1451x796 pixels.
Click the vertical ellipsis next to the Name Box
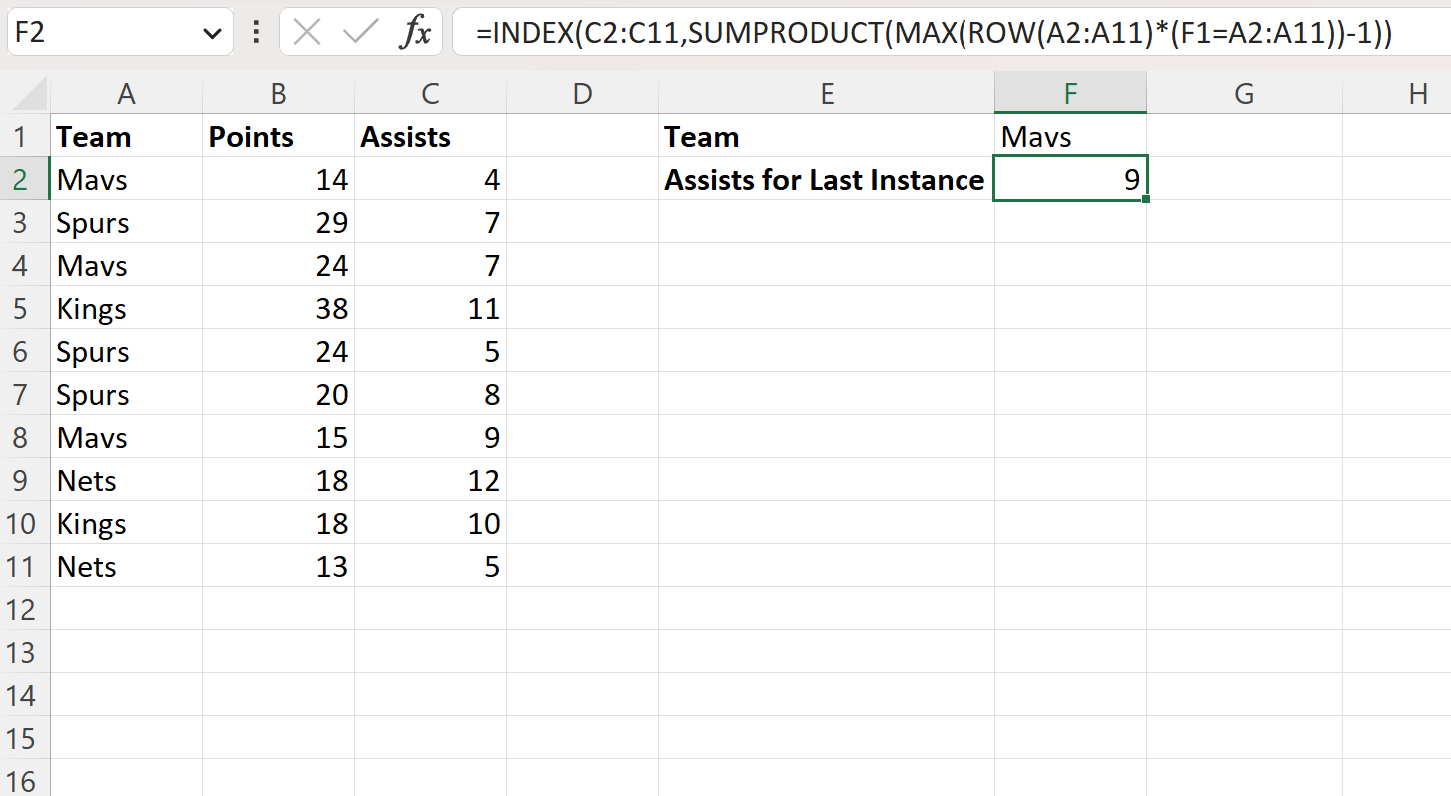coord(255,31)
